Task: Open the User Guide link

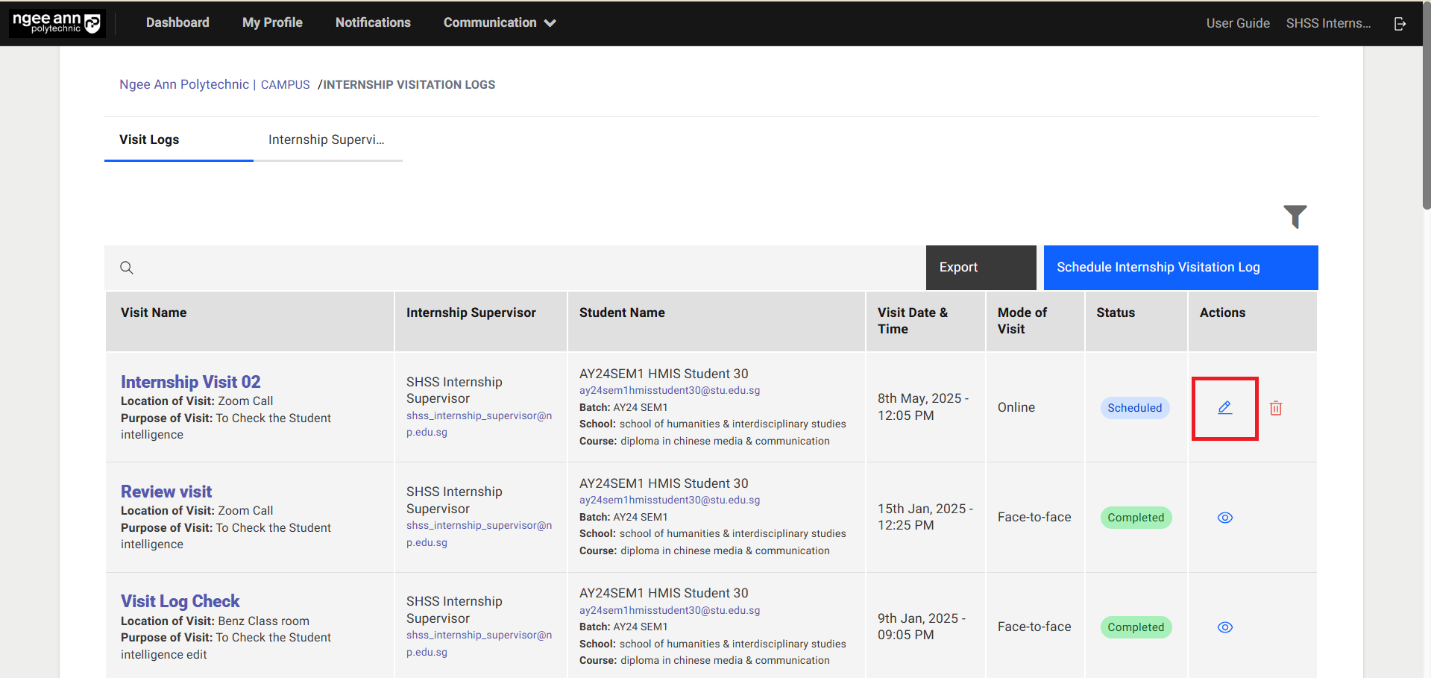Action: coord(1237,23)
